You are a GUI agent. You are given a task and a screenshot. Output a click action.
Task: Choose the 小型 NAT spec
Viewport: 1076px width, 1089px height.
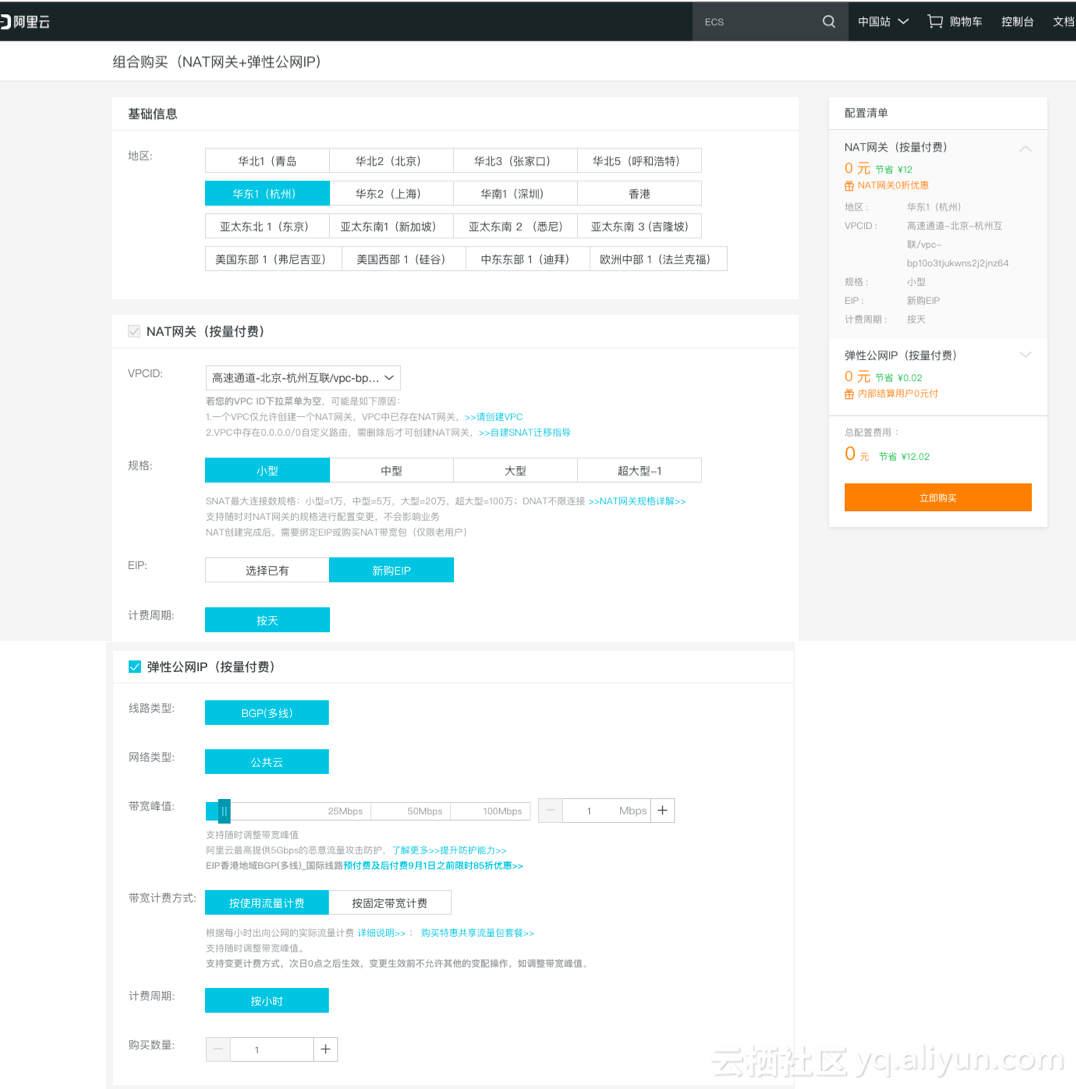tap(267, 470)
